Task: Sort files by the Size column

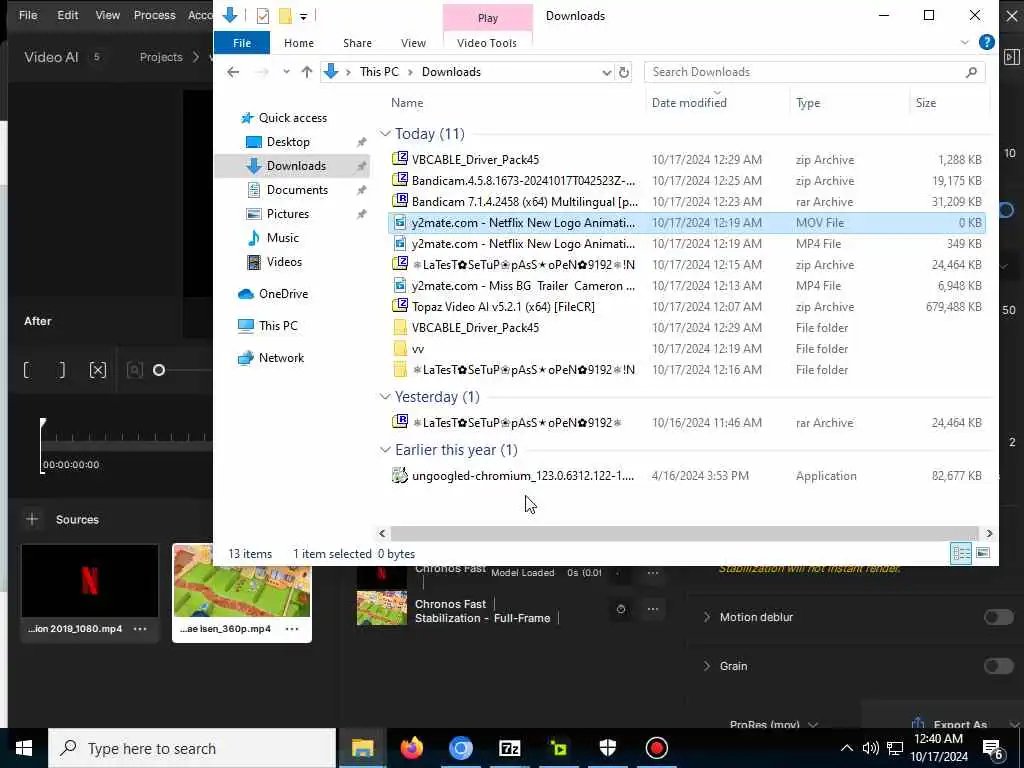Action: (x=926, y=103)
